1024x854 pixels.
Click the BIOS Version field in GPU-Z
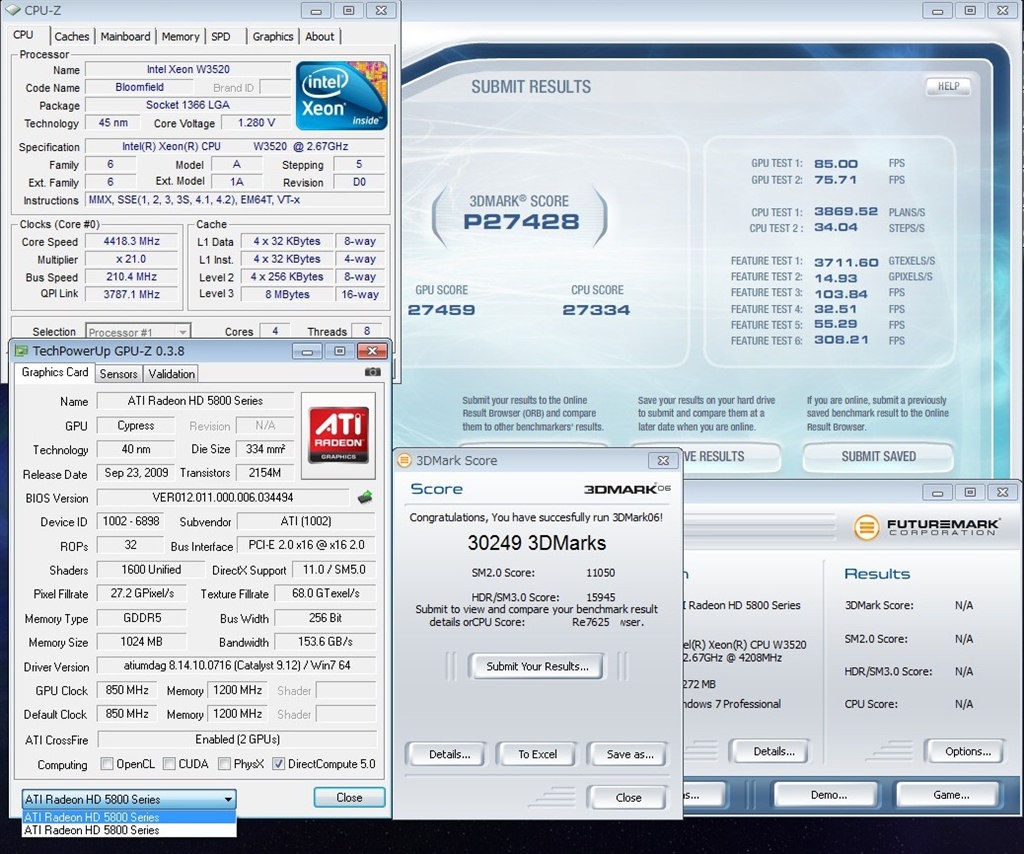[x=223, y=498]
